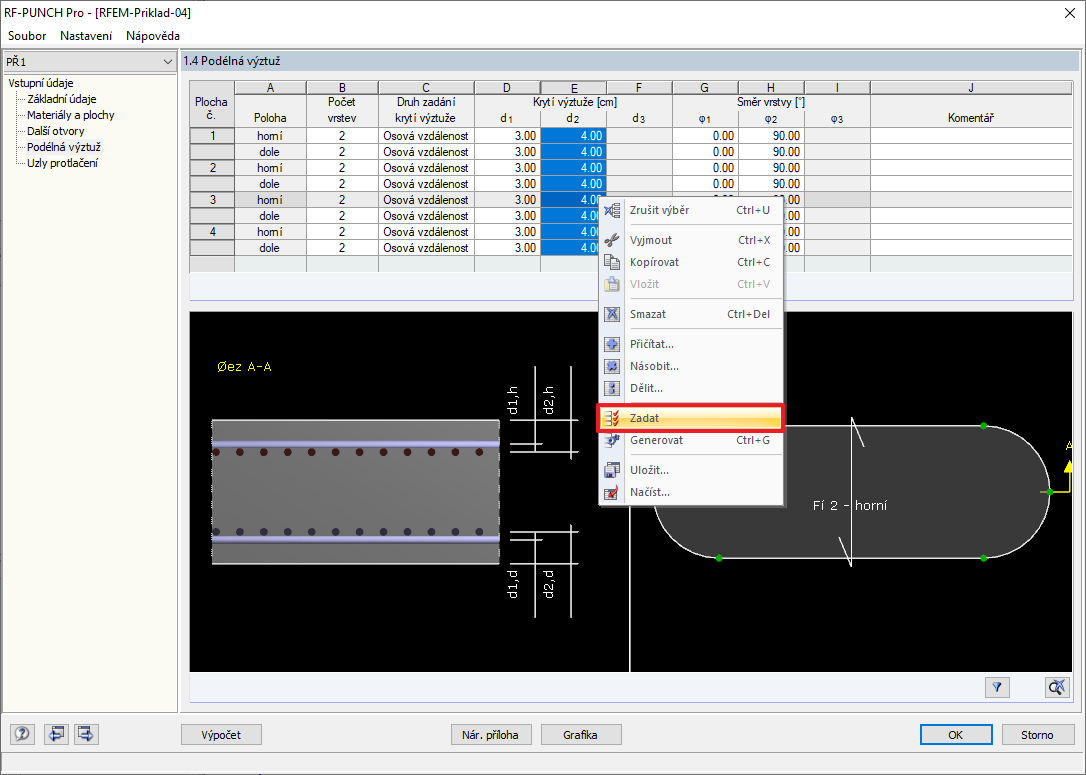
Task: Click the Zrušit výběr icon in context menu
Action: coord(612,210)
